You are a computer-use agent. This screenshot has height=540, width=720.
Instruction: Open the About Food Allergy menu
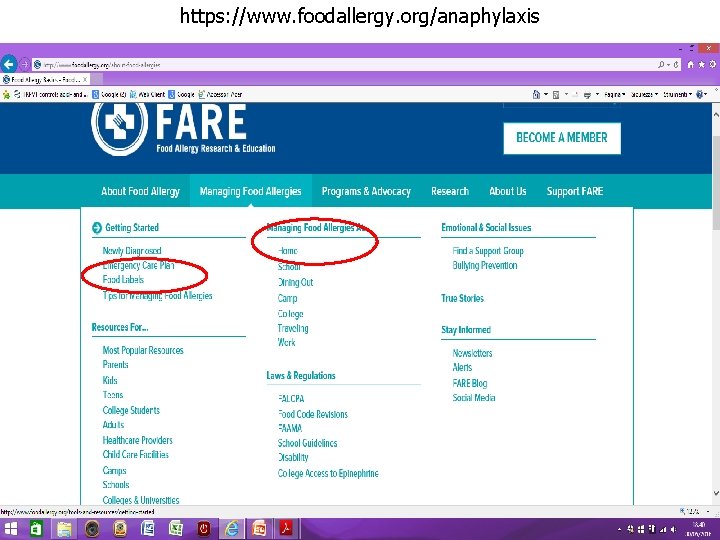140,191
